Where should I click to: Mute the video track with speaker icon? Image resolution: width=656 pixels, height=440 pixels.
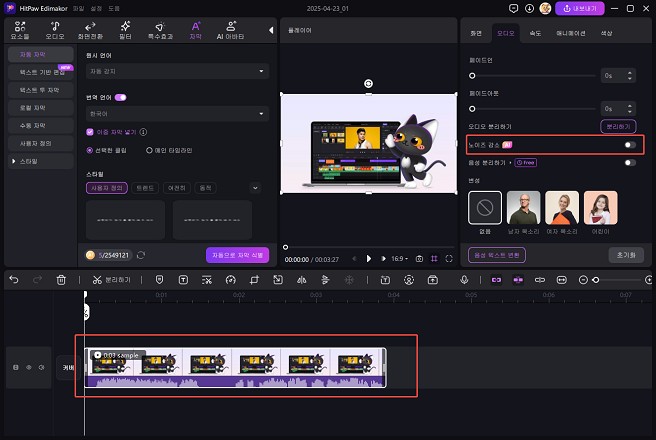(x=41, y=367)
